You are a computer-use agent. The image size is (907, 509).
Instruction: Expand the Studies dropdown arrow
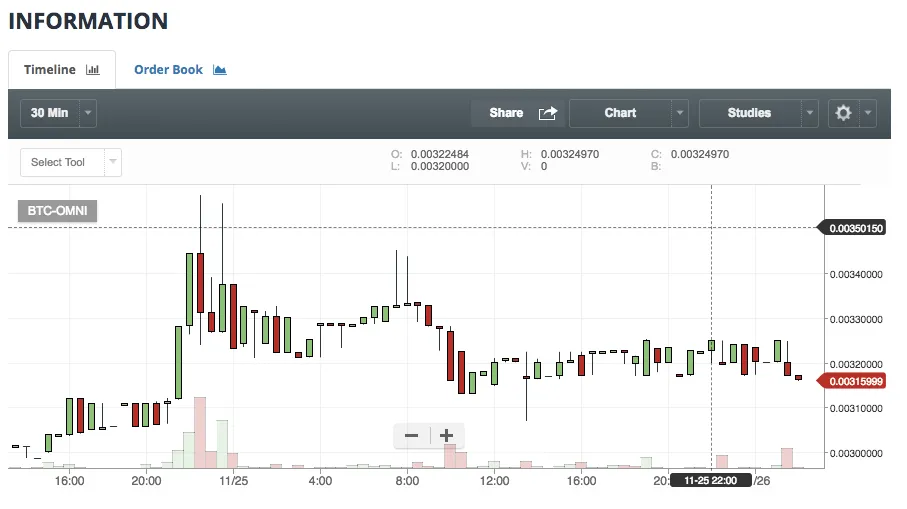pos(810,113)
